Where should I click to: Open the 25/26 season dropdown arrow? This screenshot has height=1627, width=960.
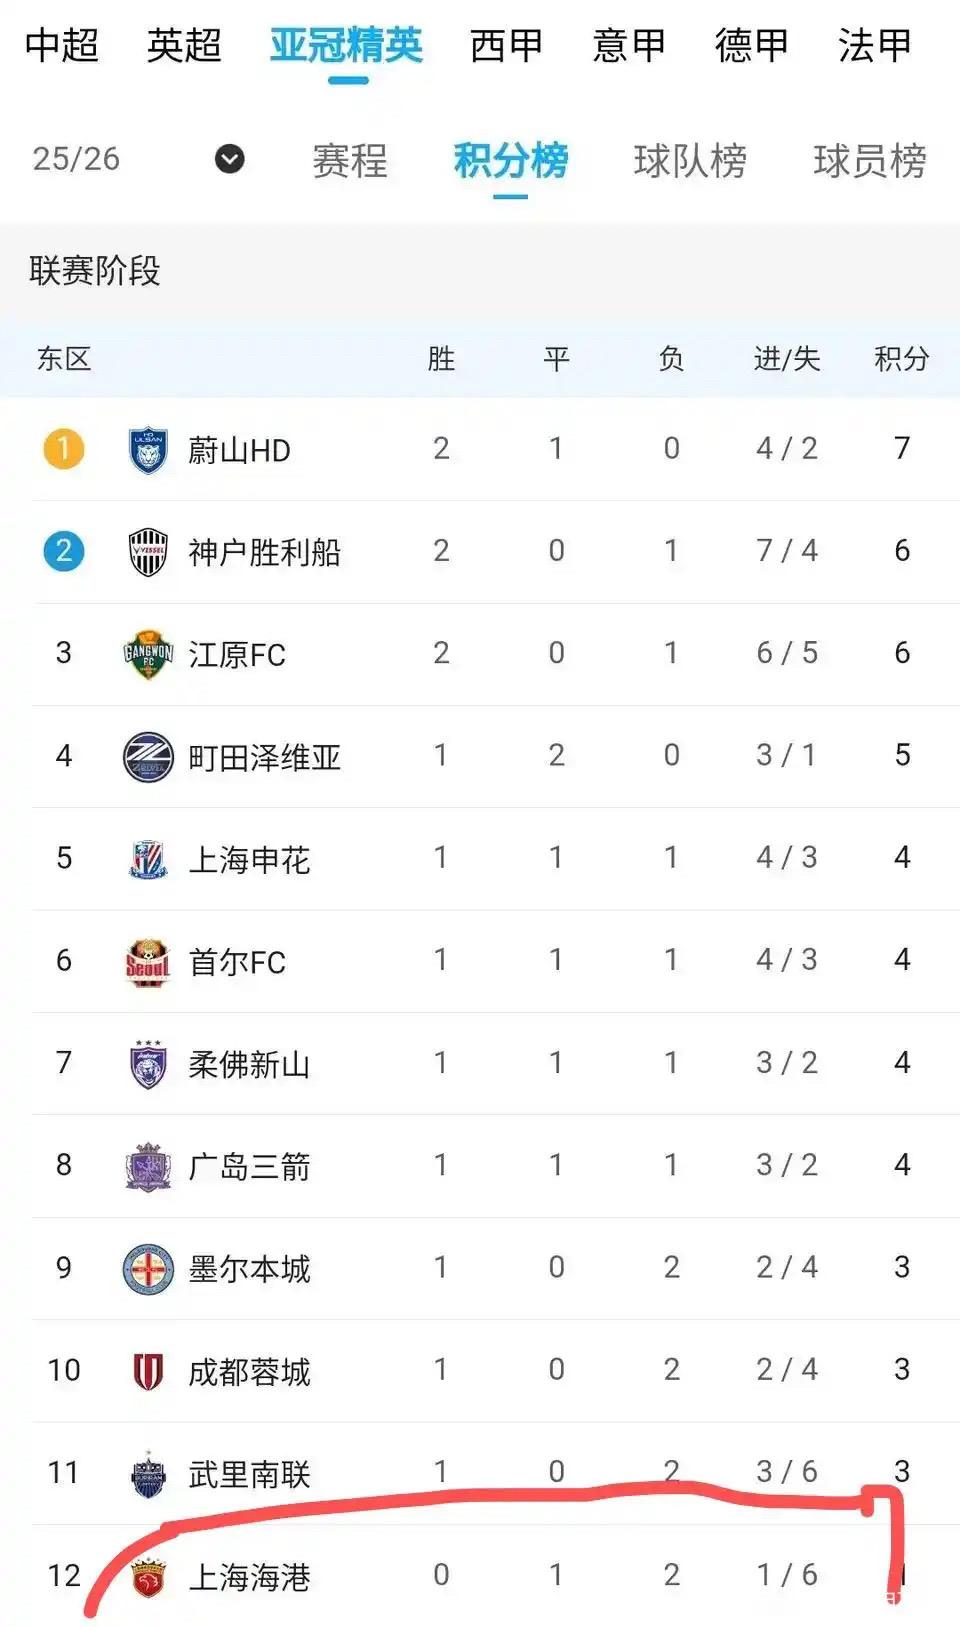pos(230,159)
